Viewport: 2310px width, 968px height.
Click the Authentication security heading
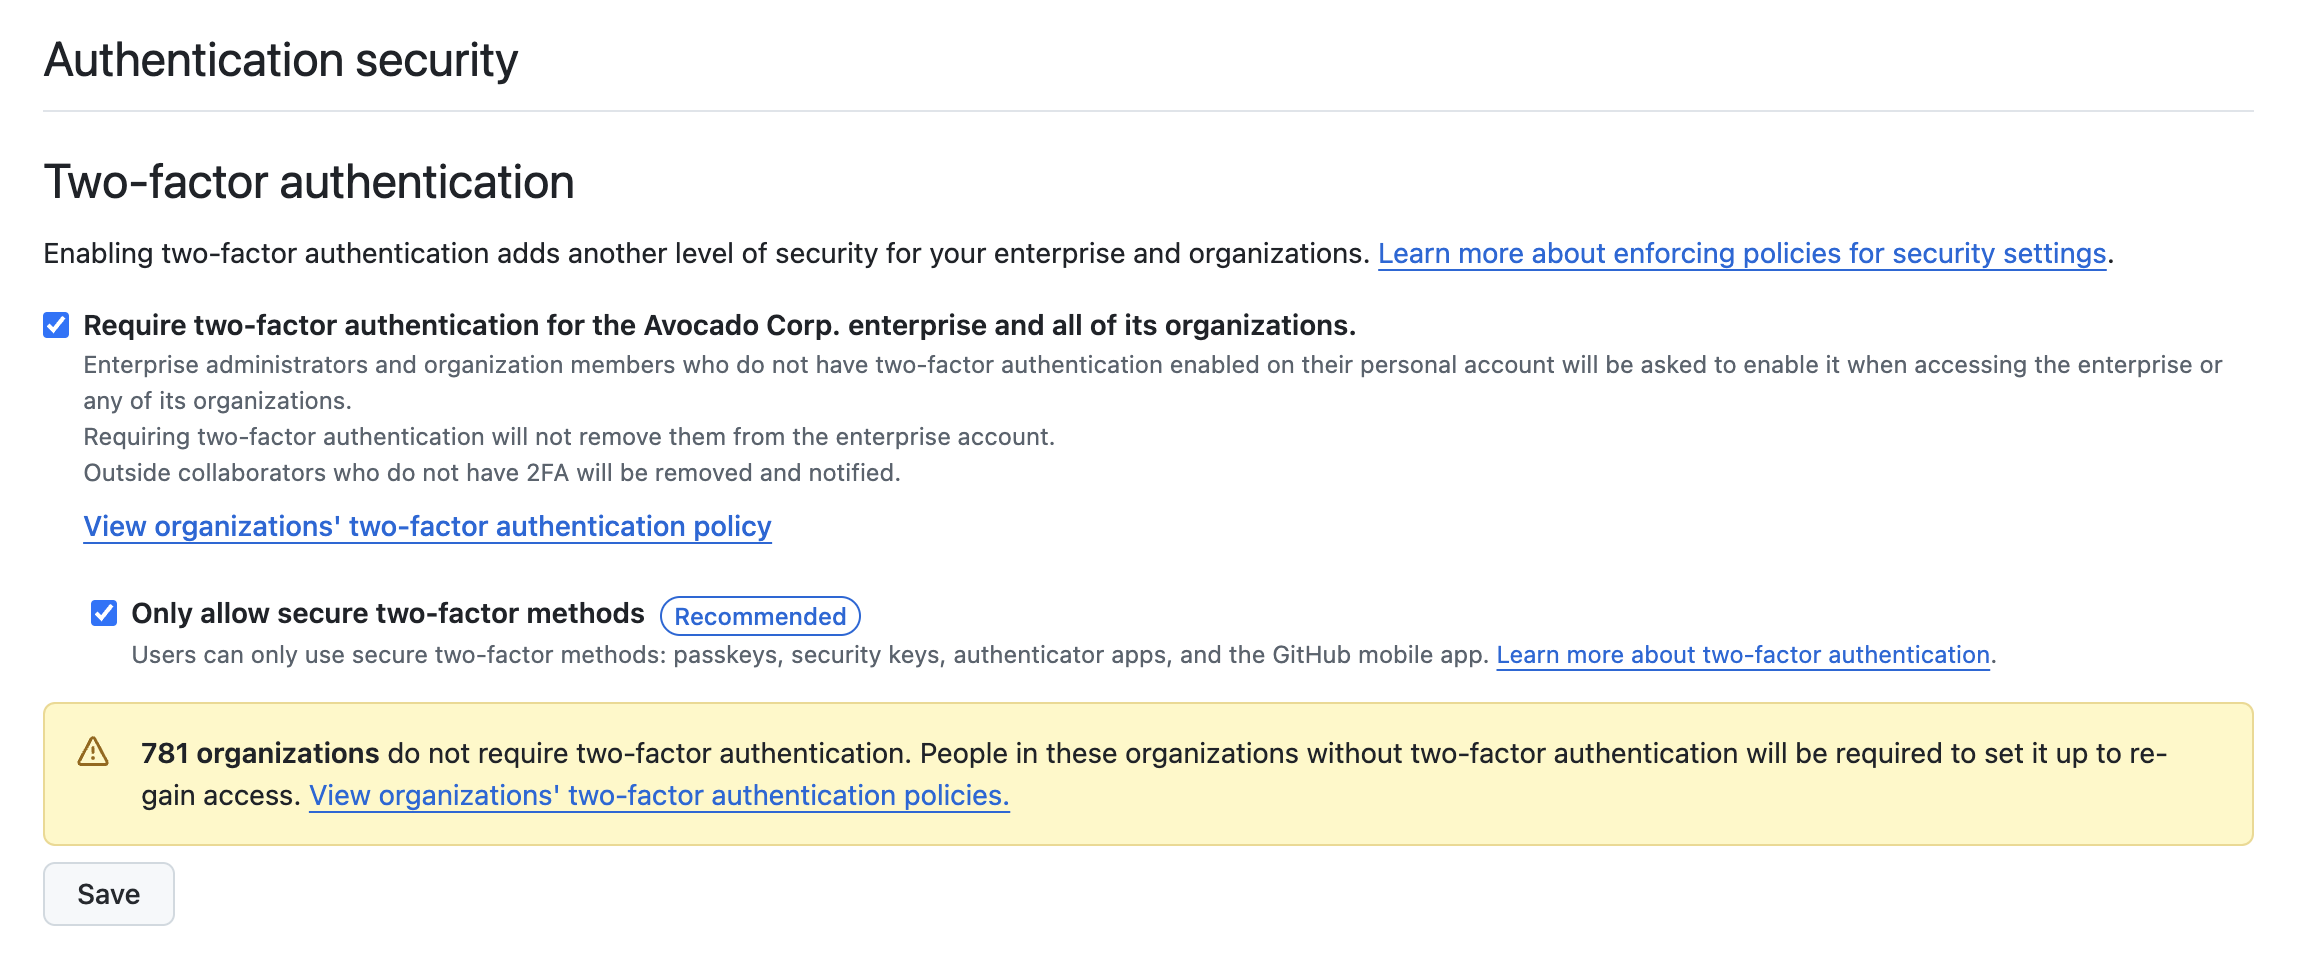(x=281, y=60)
